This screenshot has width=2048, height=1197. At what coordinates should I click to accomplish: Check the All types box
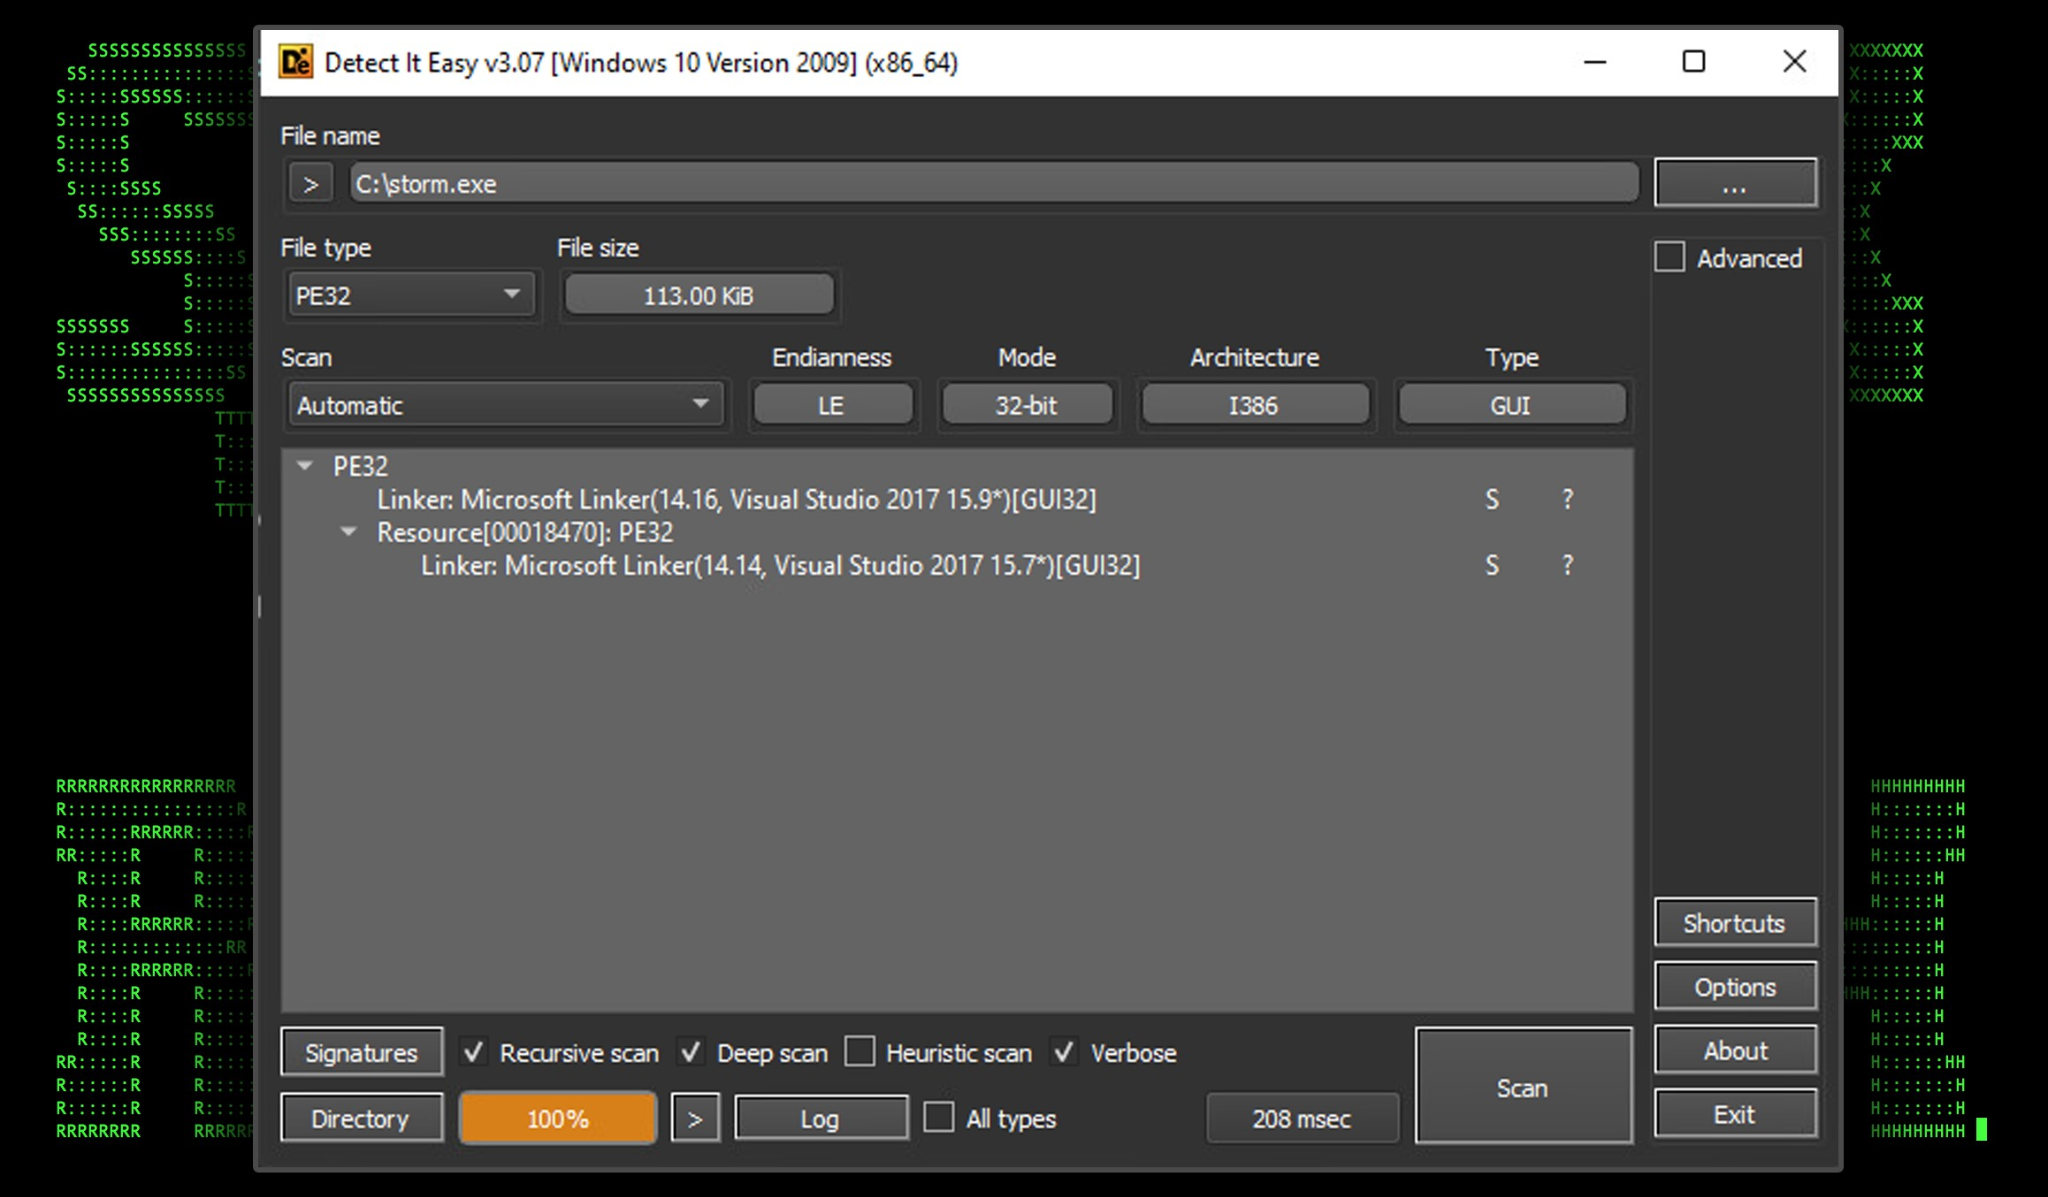(938, 1118)
